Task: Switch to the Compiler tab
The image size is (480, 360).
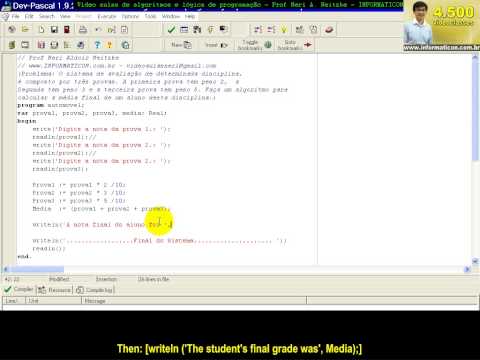Action: [19, 289]
